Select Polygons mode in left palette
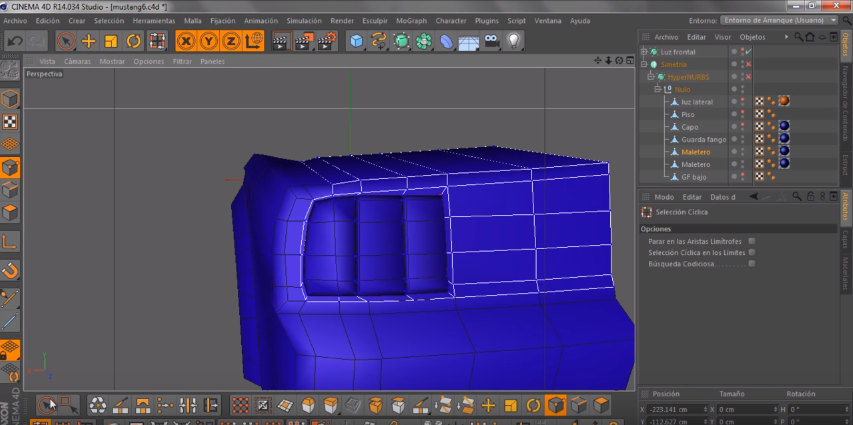 (10, 213)
